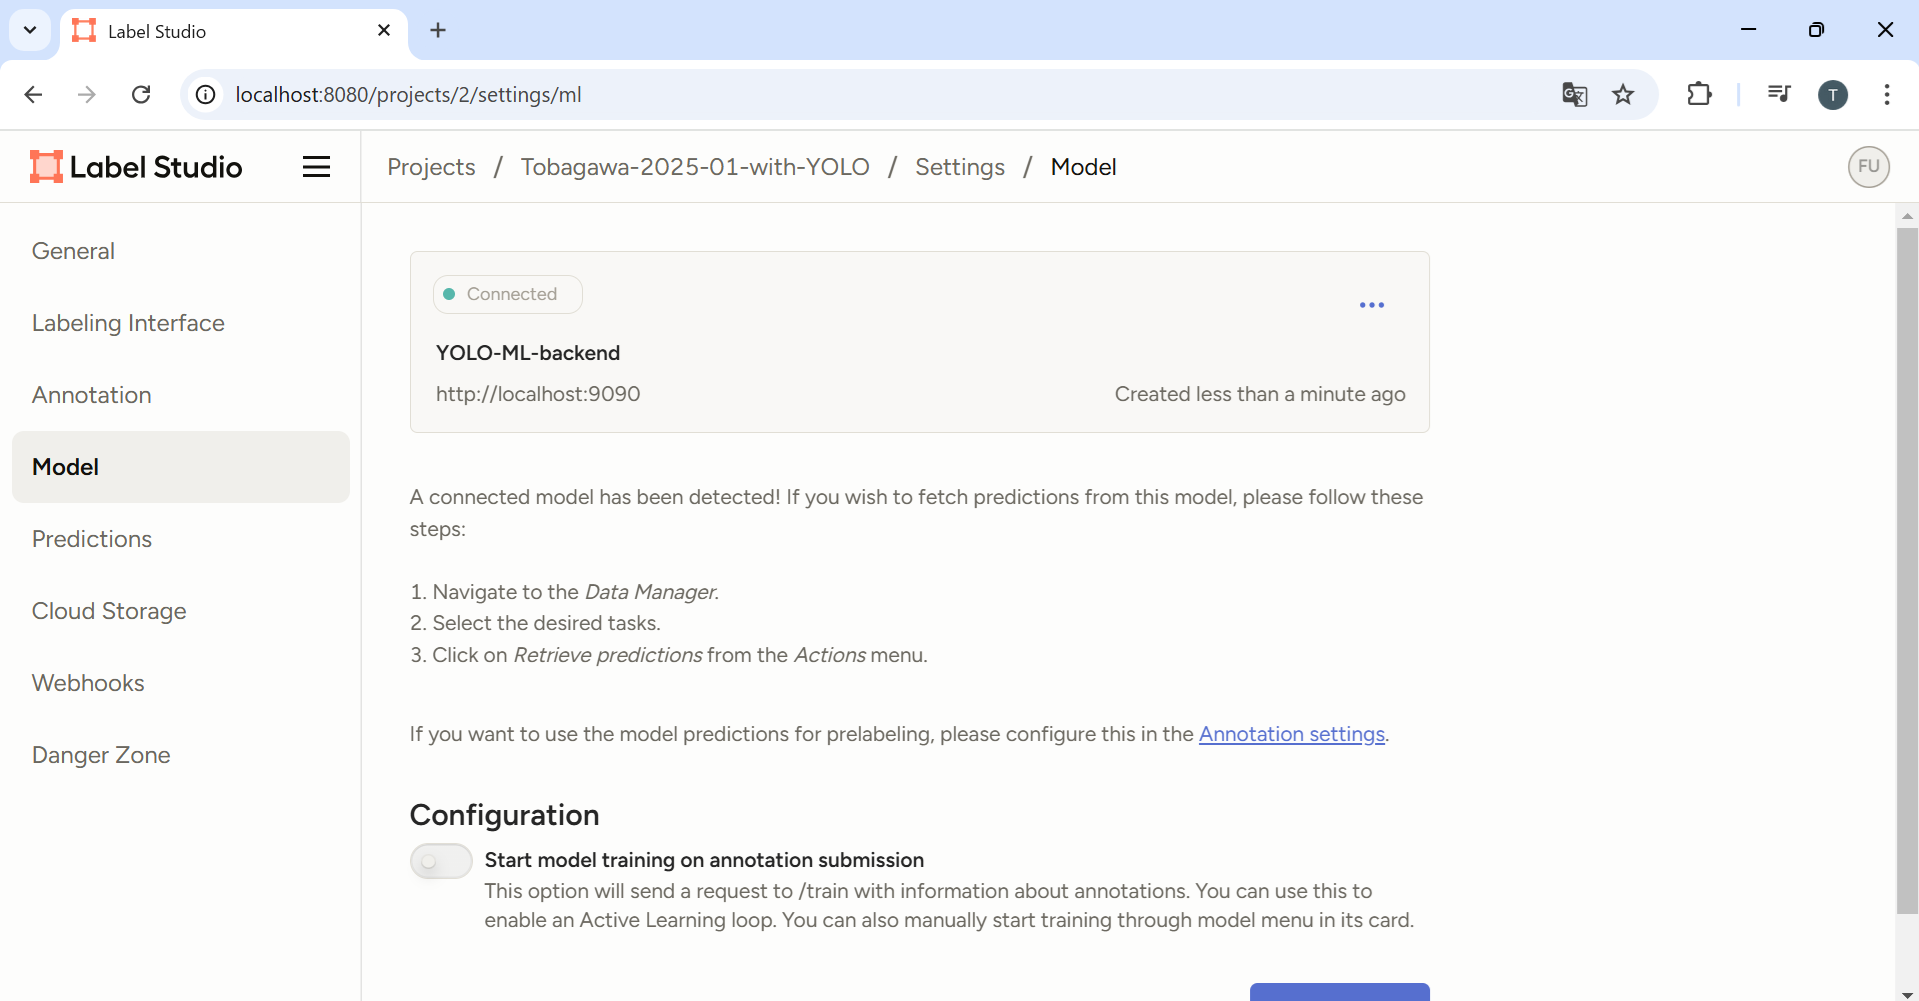Open the three-dot menu on YOLO-ML-backend card

[1372, 305]
